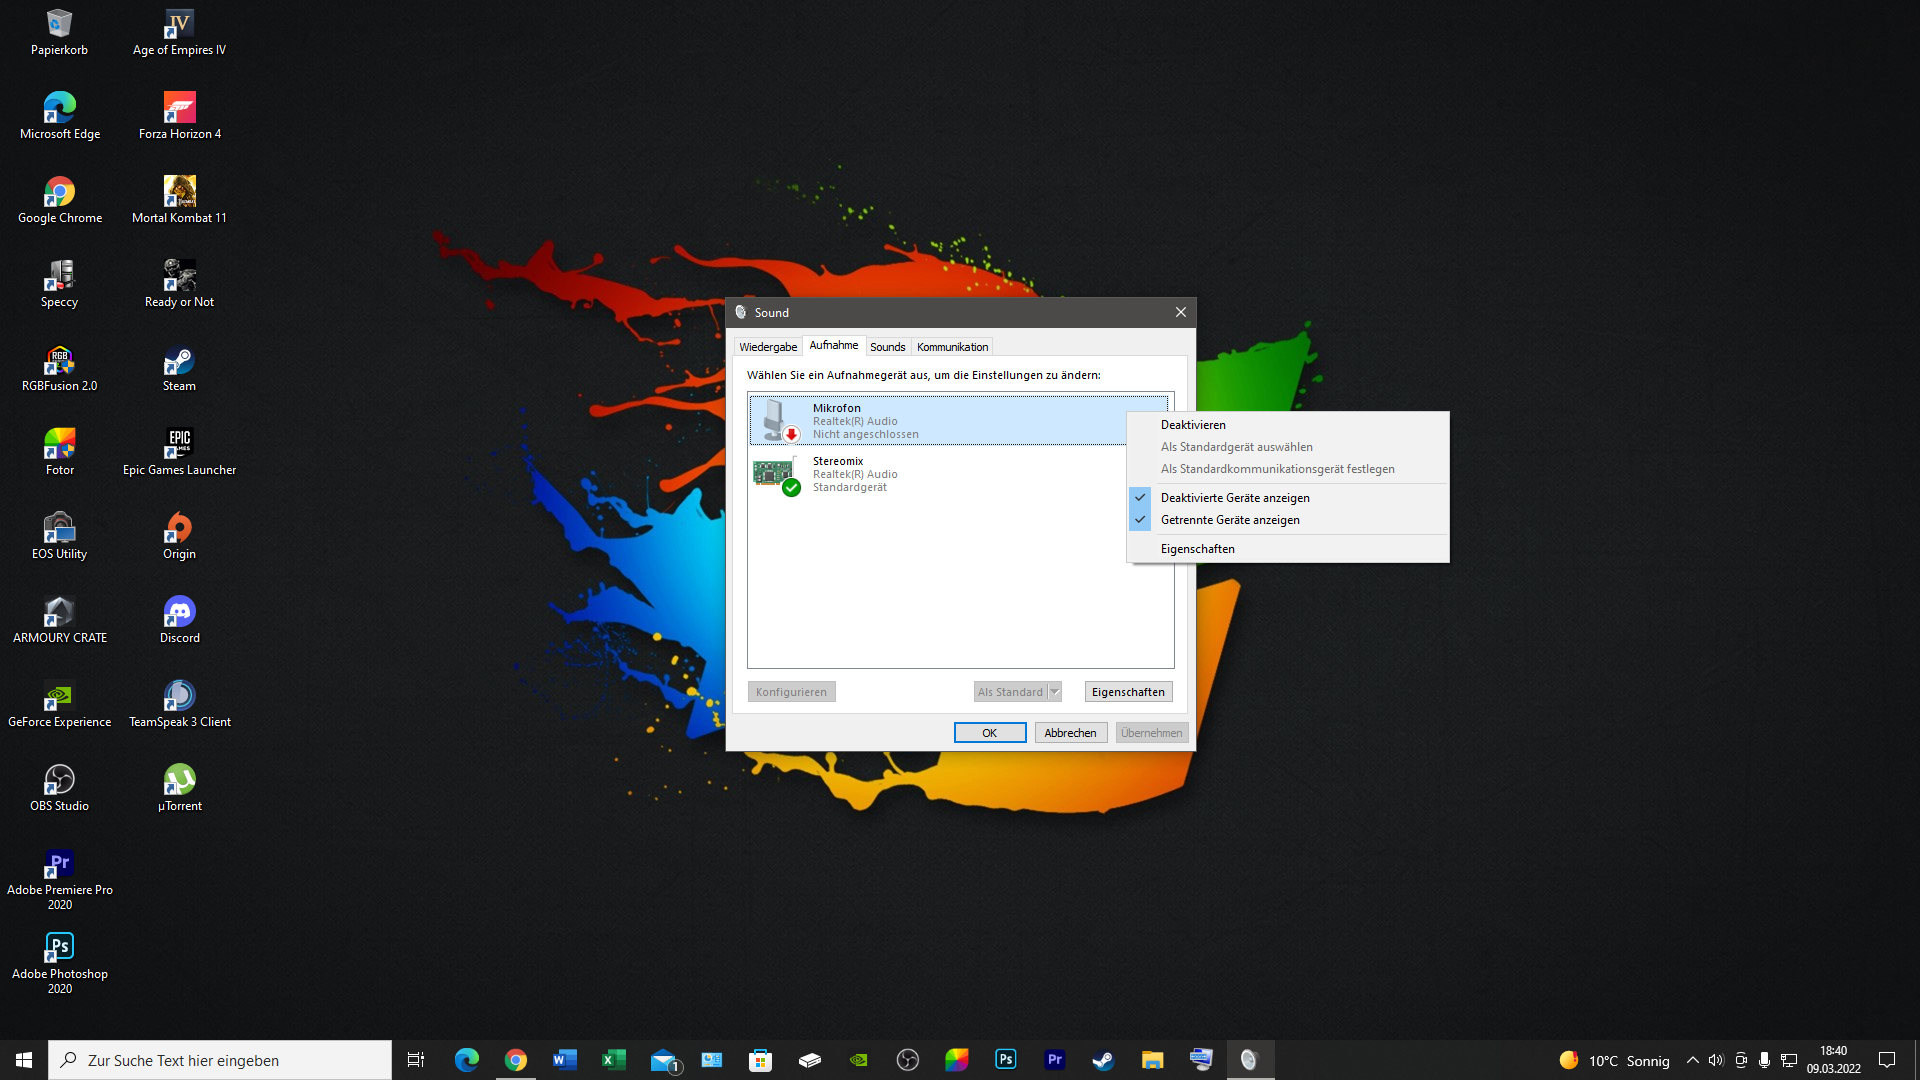Click Excel icon in taskbar
1920x1080 pixels.
(x=613, y=1060)
